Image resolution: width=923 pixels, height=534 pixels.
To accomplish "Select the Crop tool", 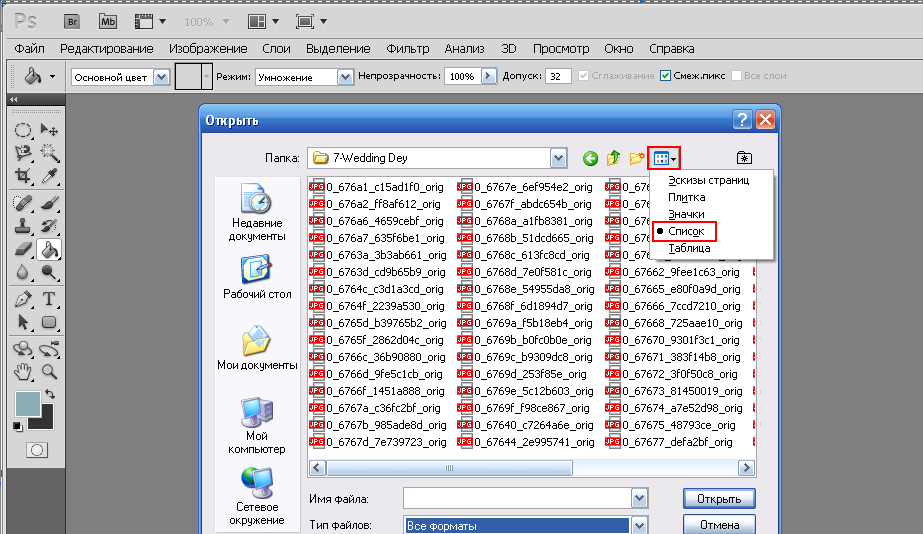I will [x=24, y=177].
